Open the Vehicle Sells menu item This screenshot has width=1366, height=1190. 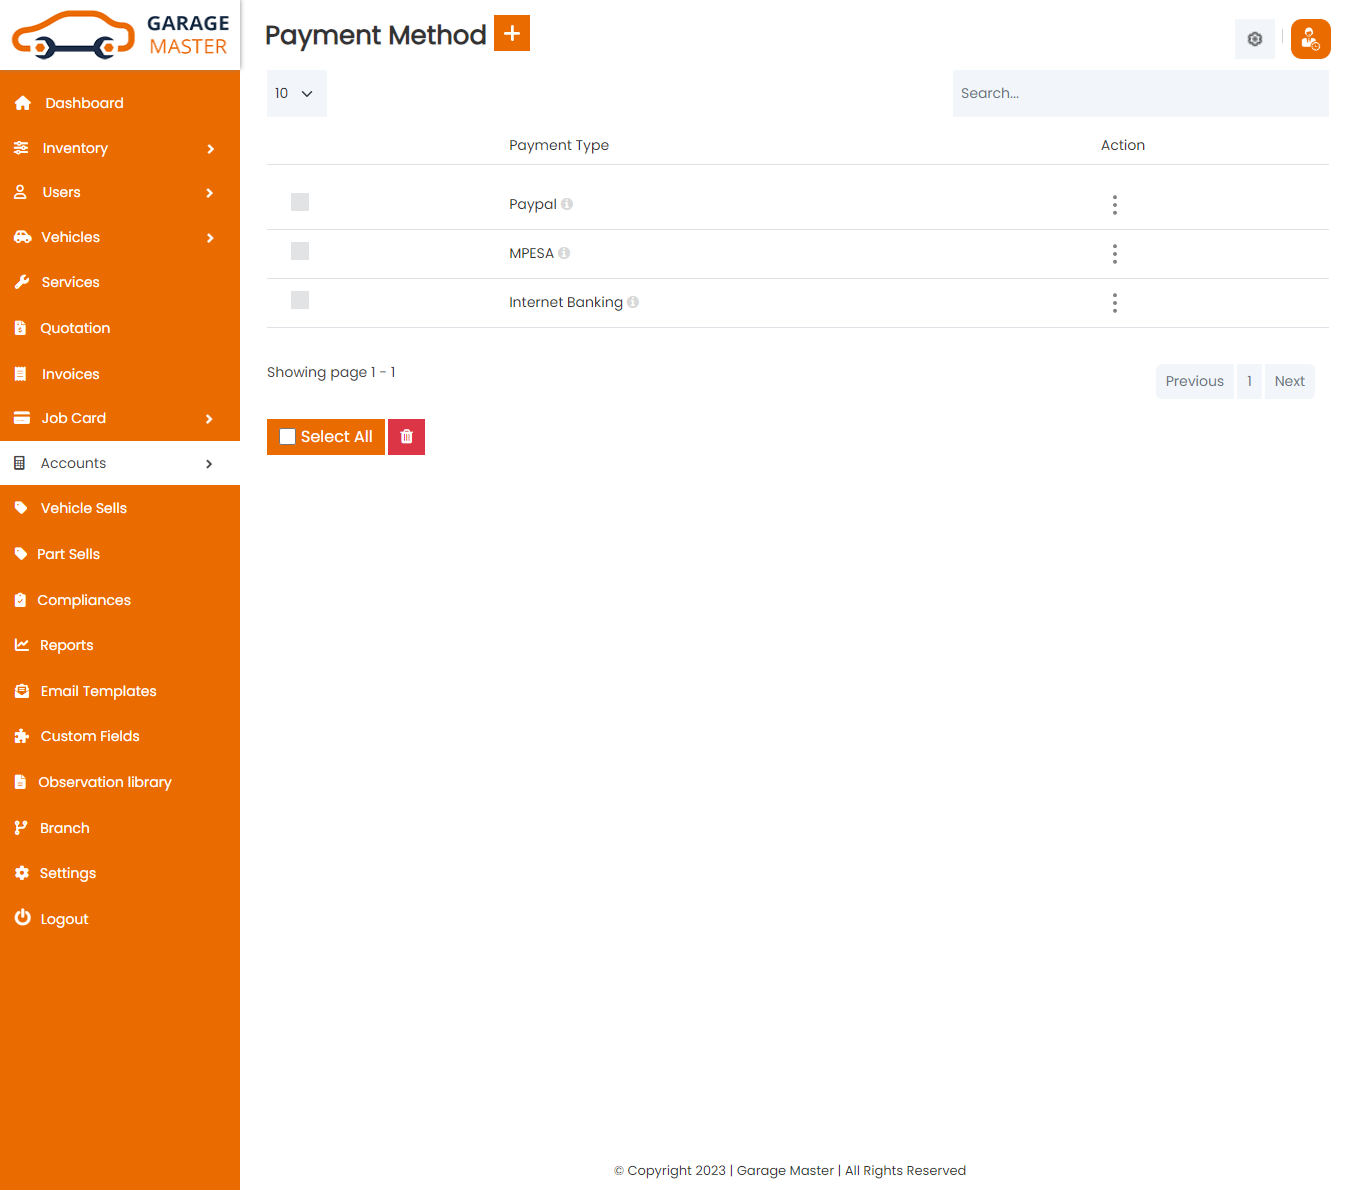coord(83,508)
